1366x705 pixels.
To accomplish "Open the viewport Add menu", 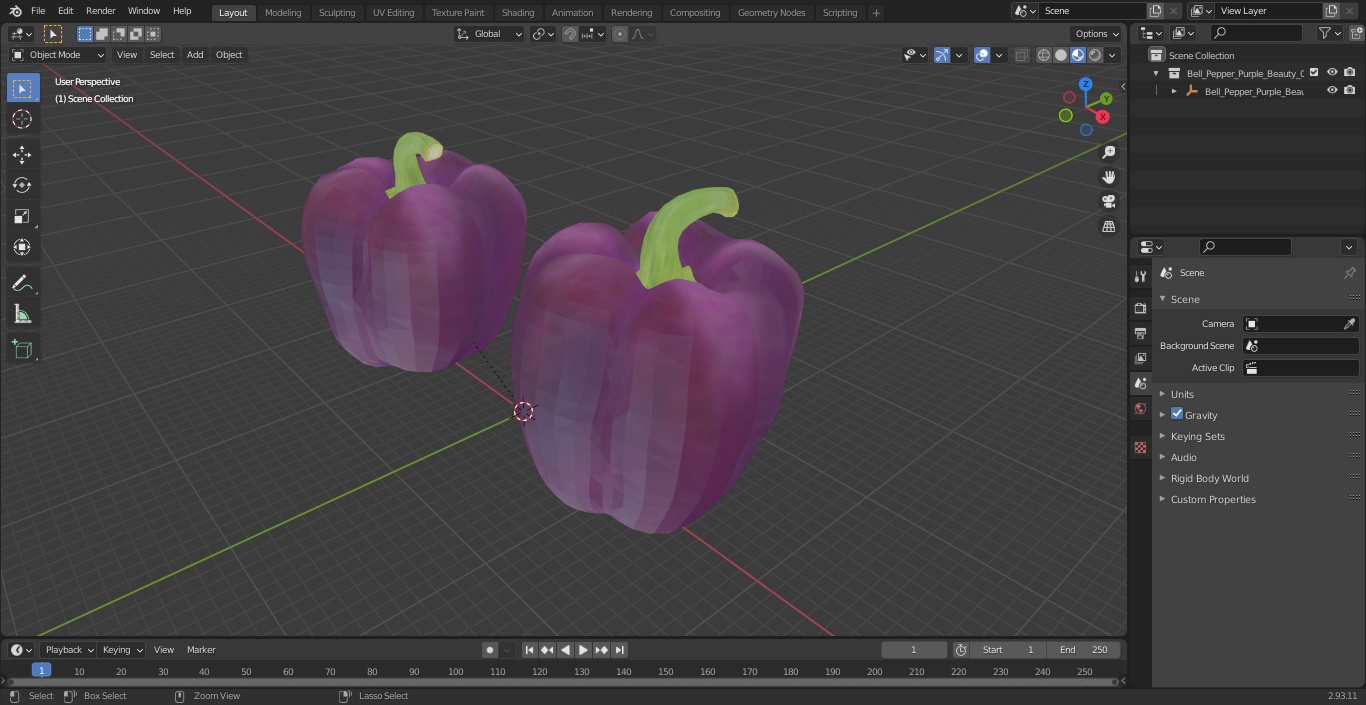I will (x=195, y=55).
